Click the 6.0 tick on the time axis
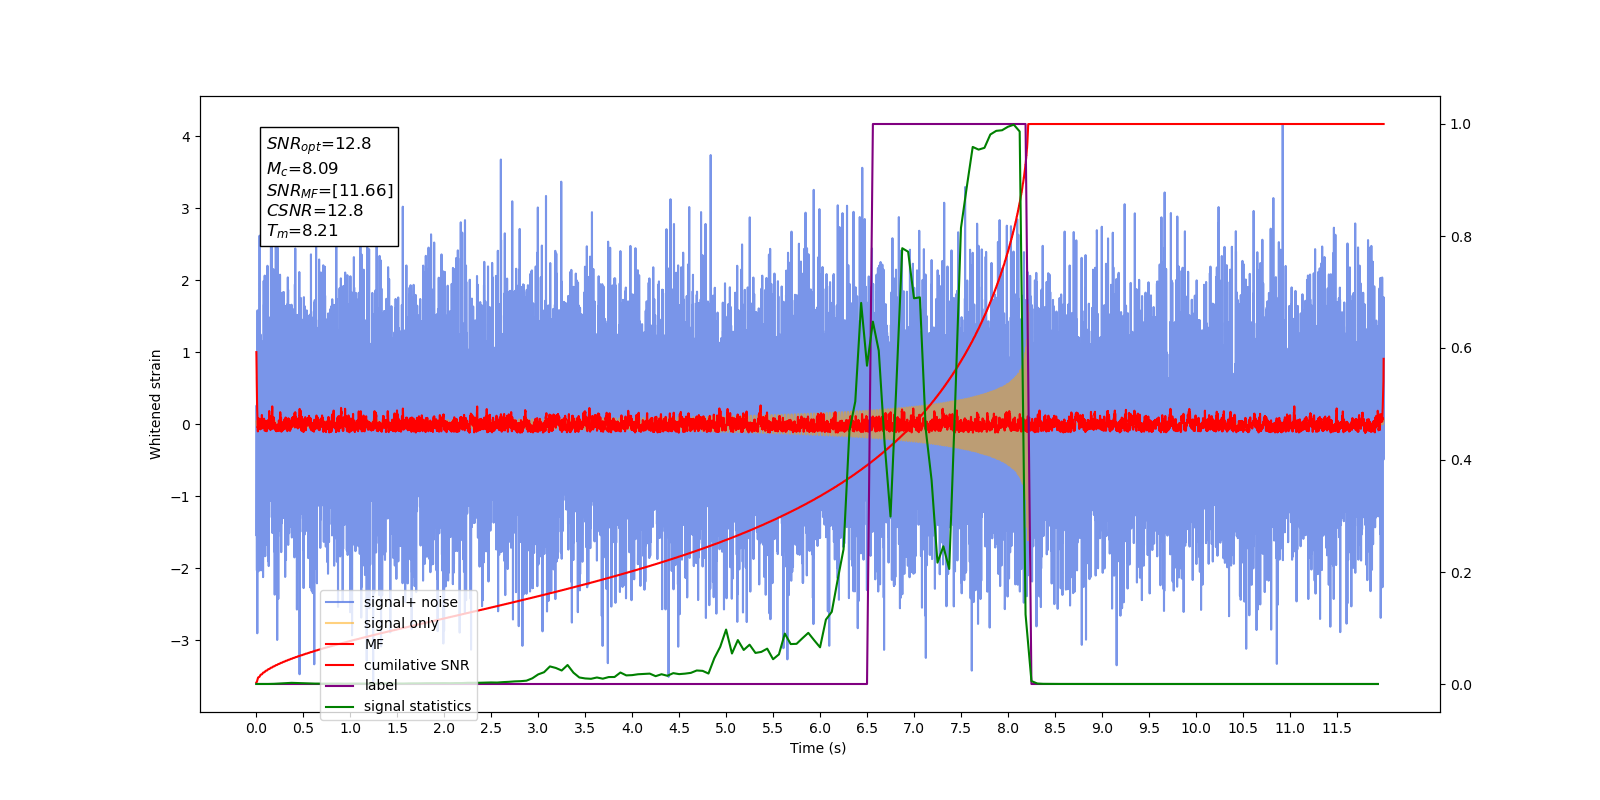Image resolution: width=1600 pixels, height=800 pixels. pyautogui.click(x=820, y=728)
